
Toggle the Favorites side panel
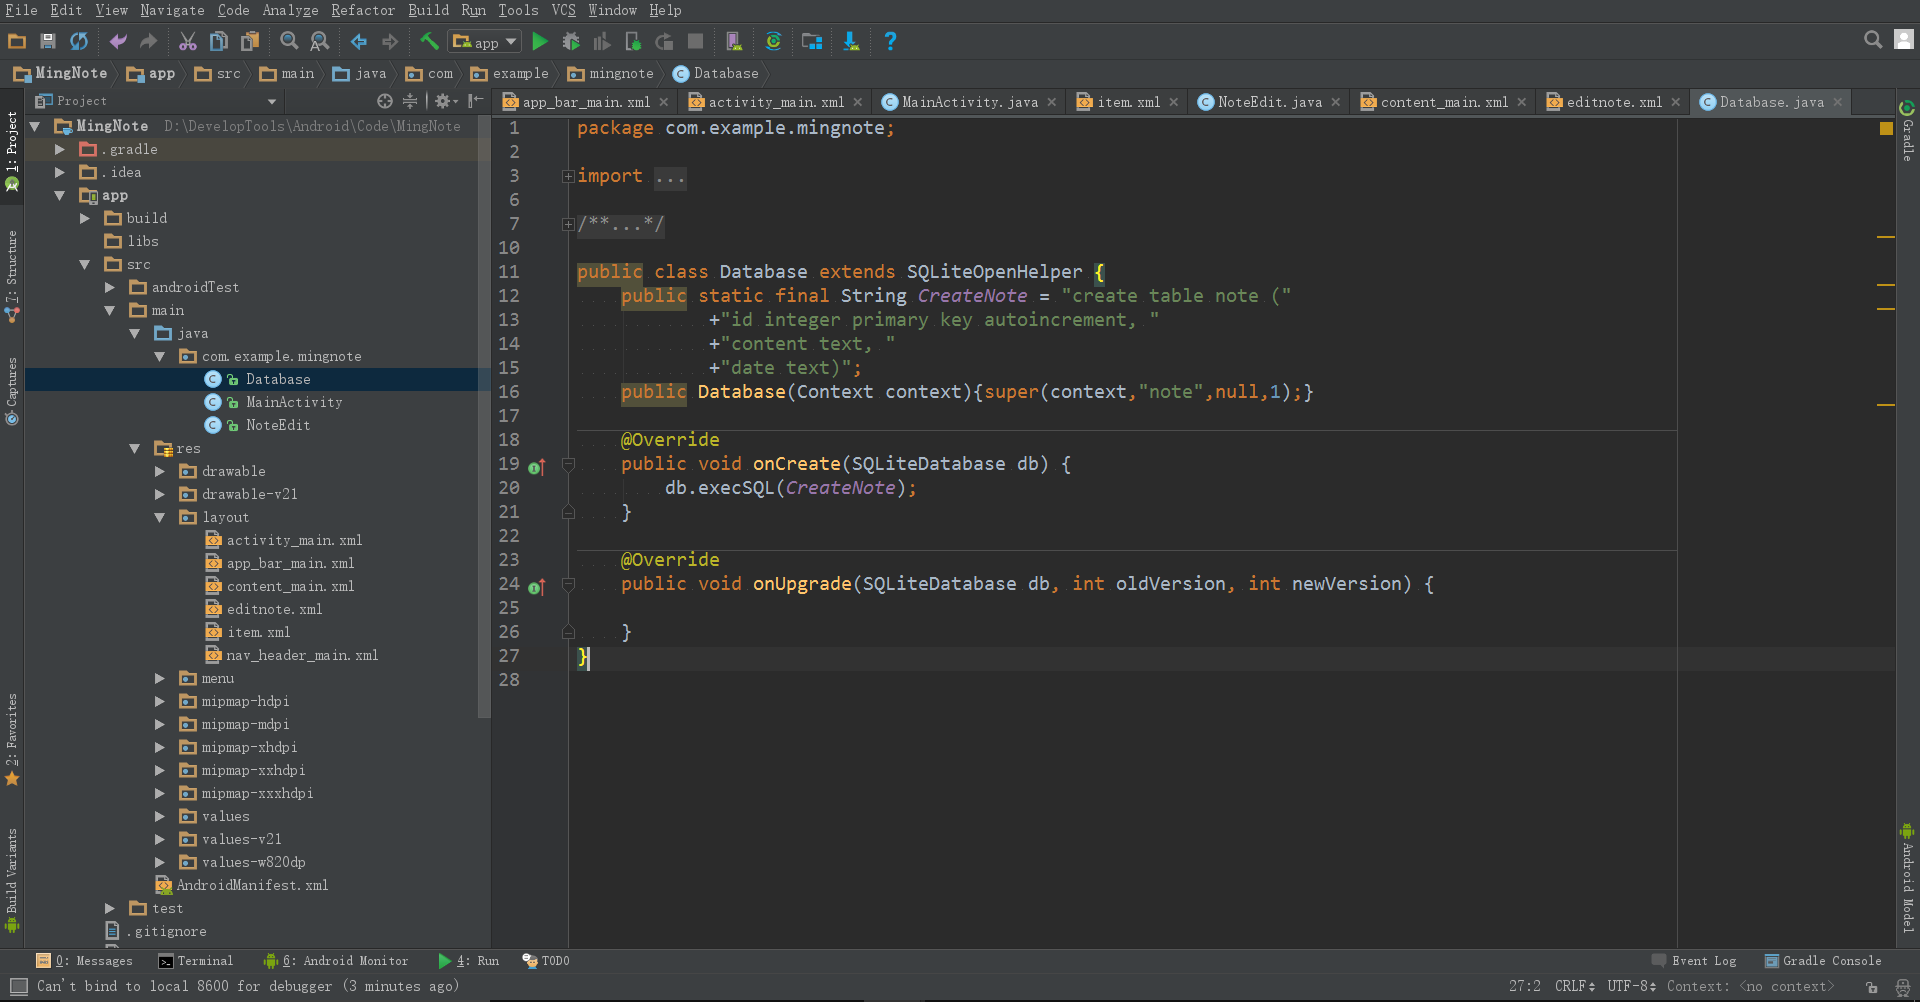click(12, 739)
